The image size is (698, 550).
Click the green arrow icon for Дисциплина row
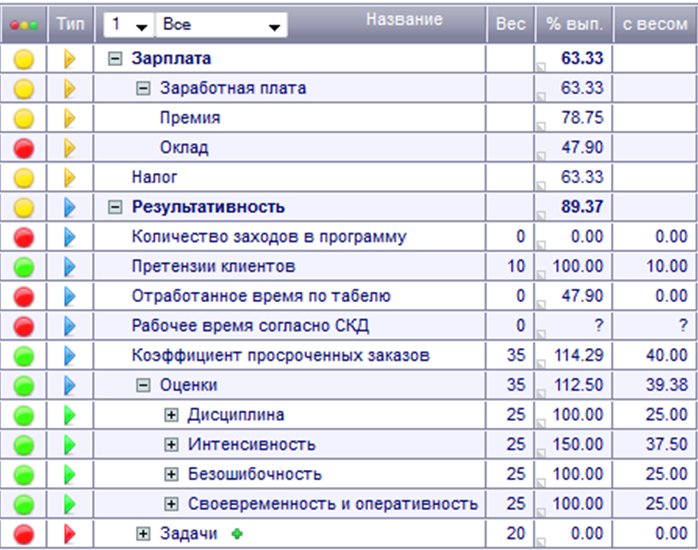point(69,415)
